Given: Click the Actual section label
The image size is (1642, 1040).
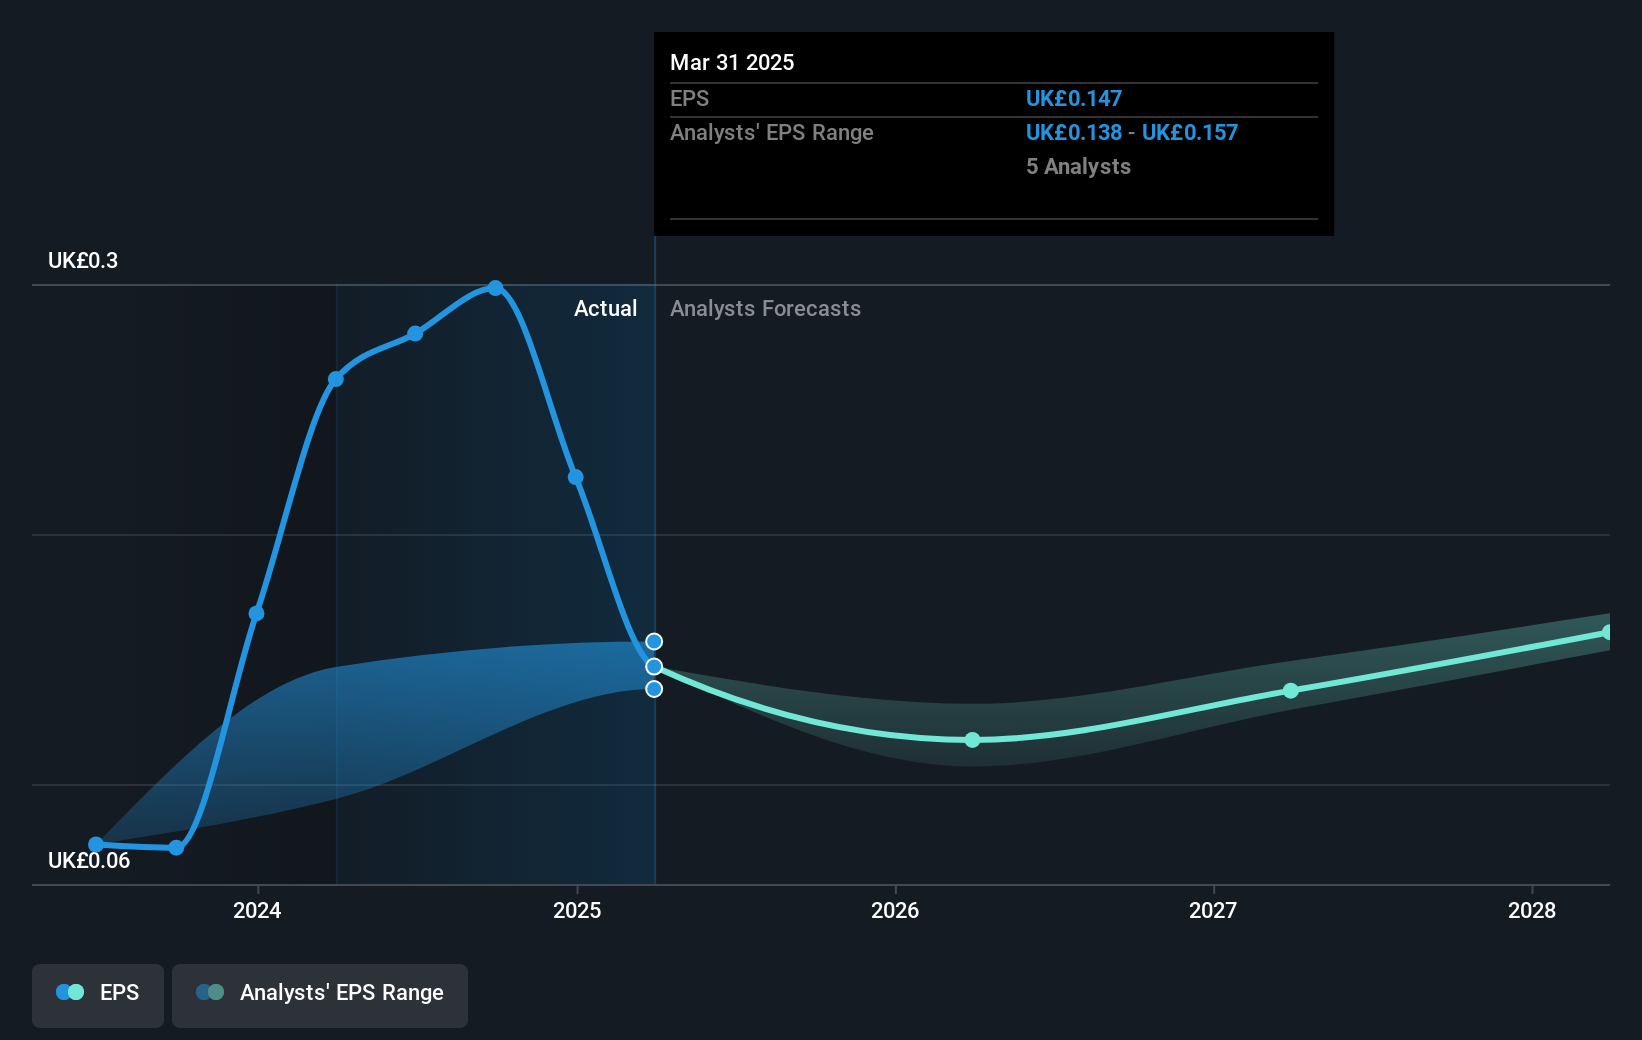Looking at the screenshot, I should [605, 309].
